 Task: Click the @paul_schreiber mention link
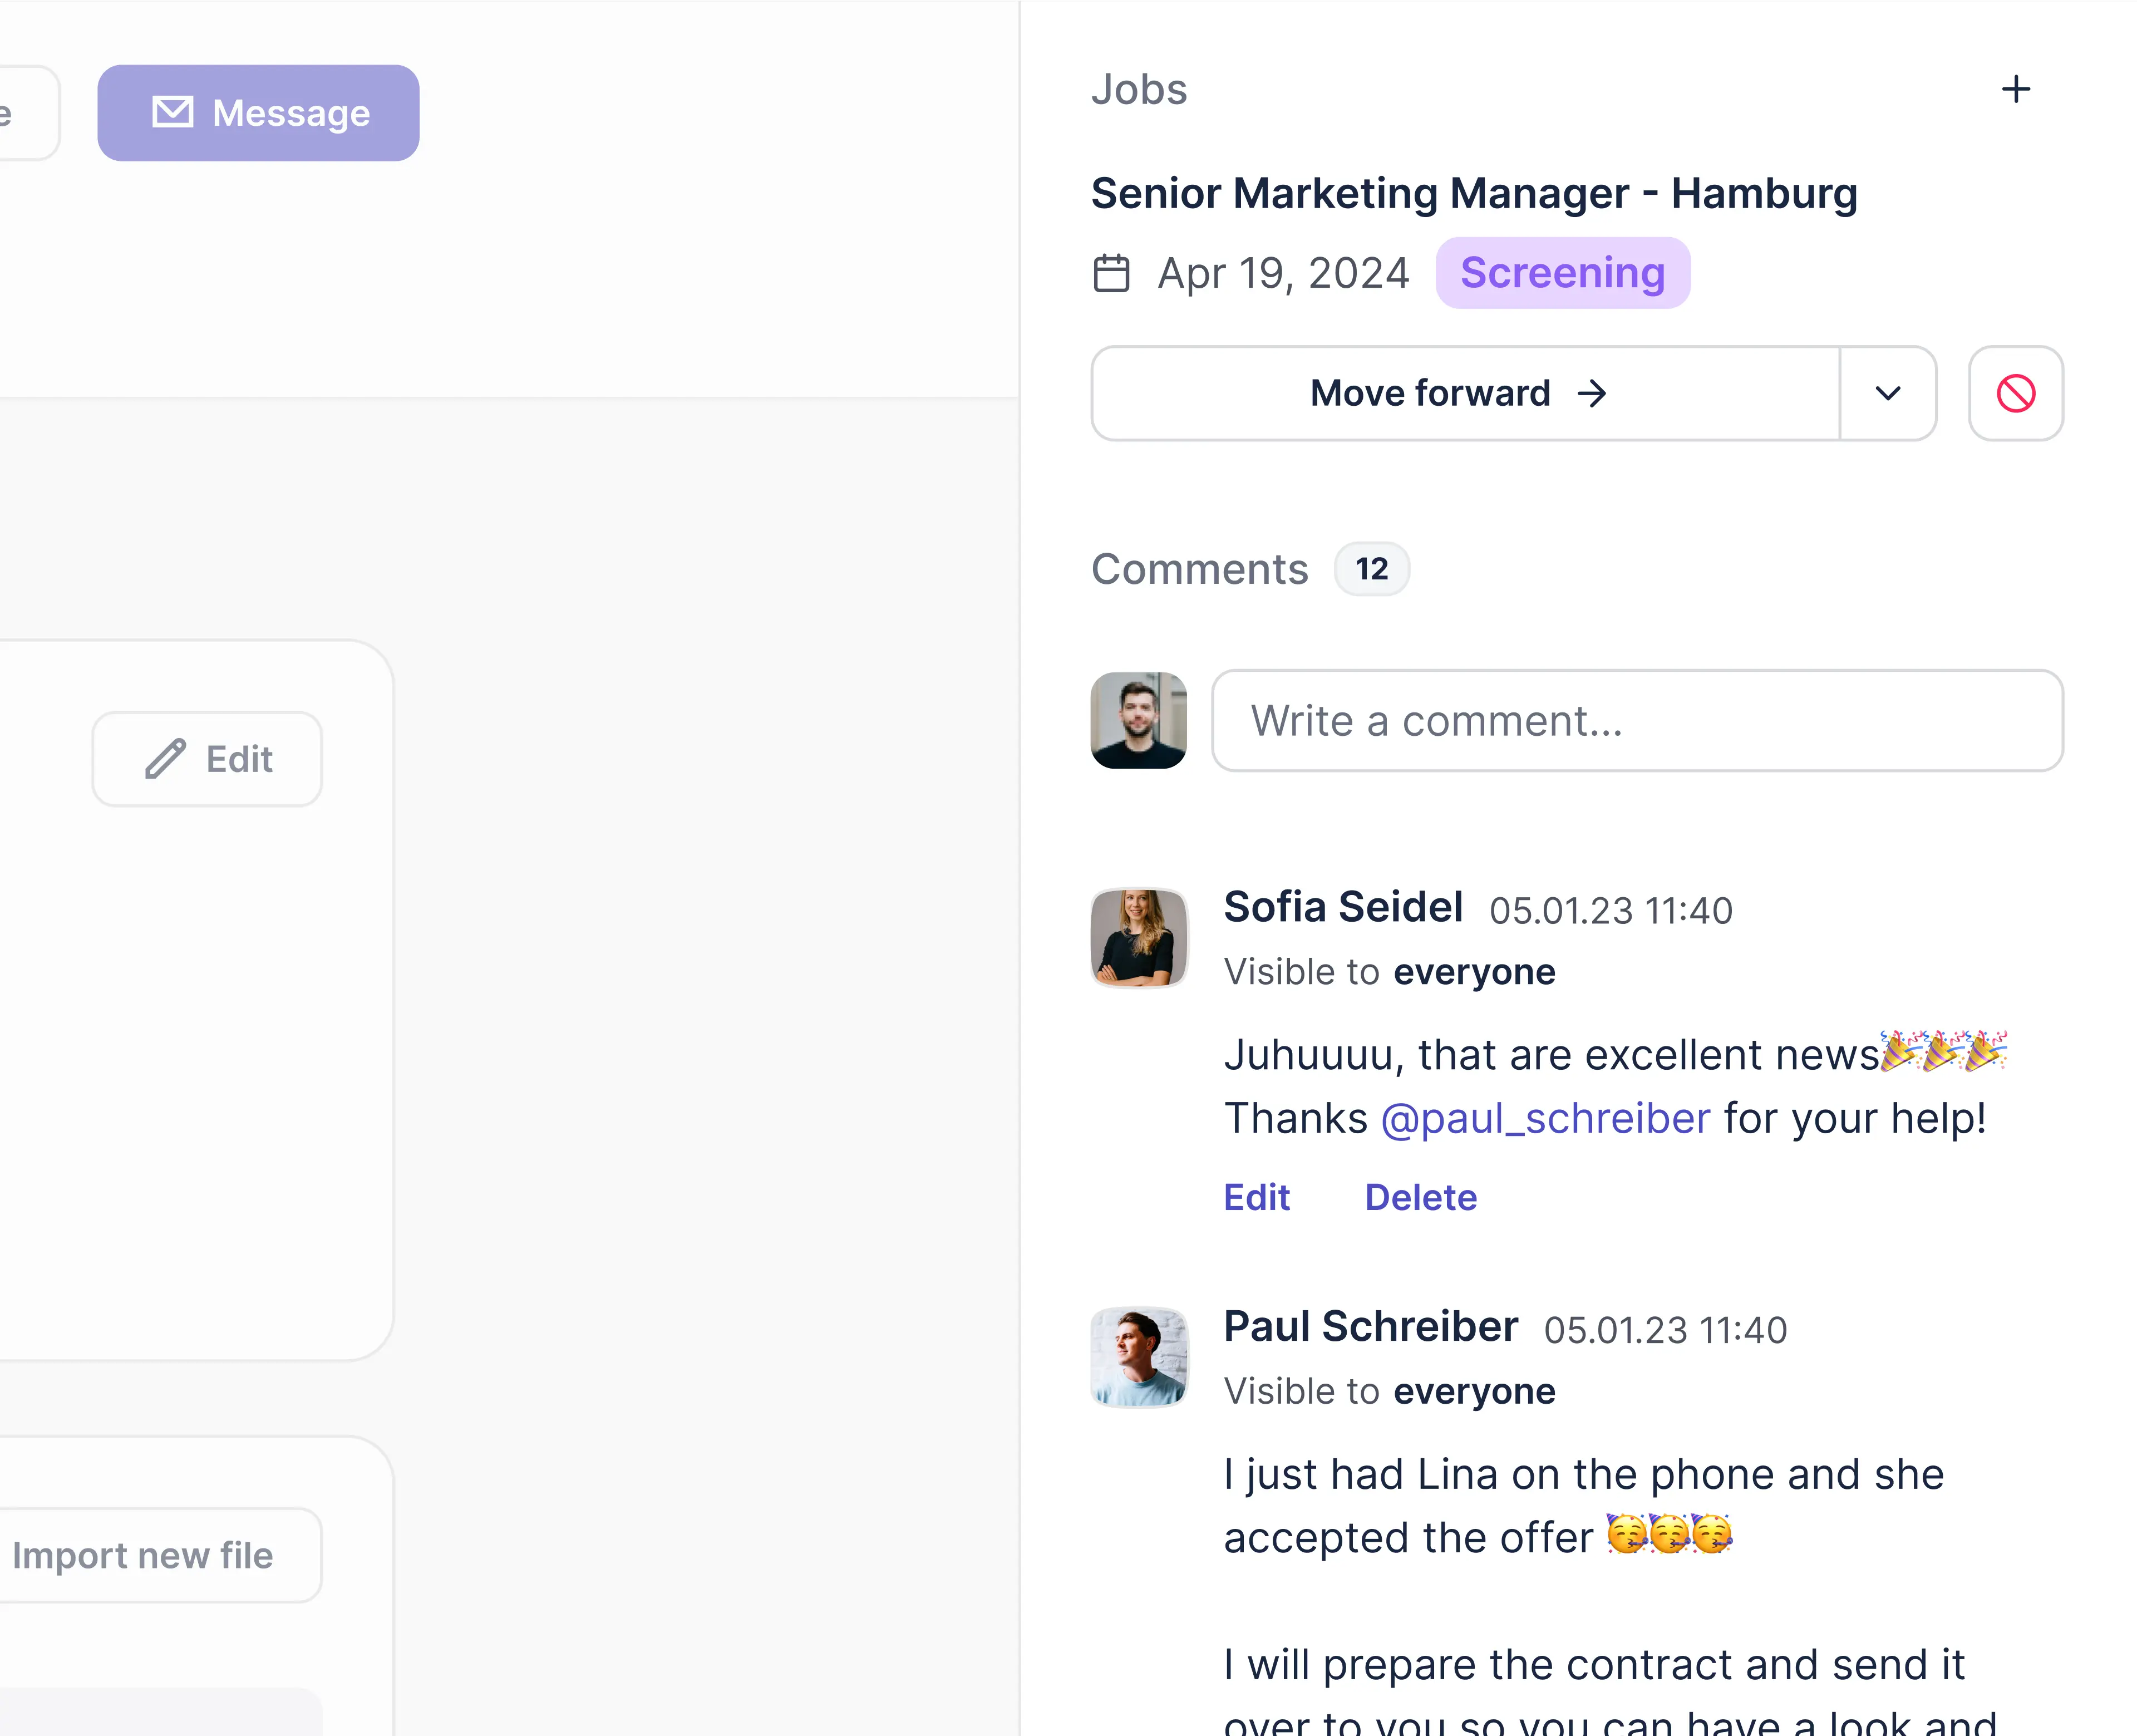pos(1545,1119)
